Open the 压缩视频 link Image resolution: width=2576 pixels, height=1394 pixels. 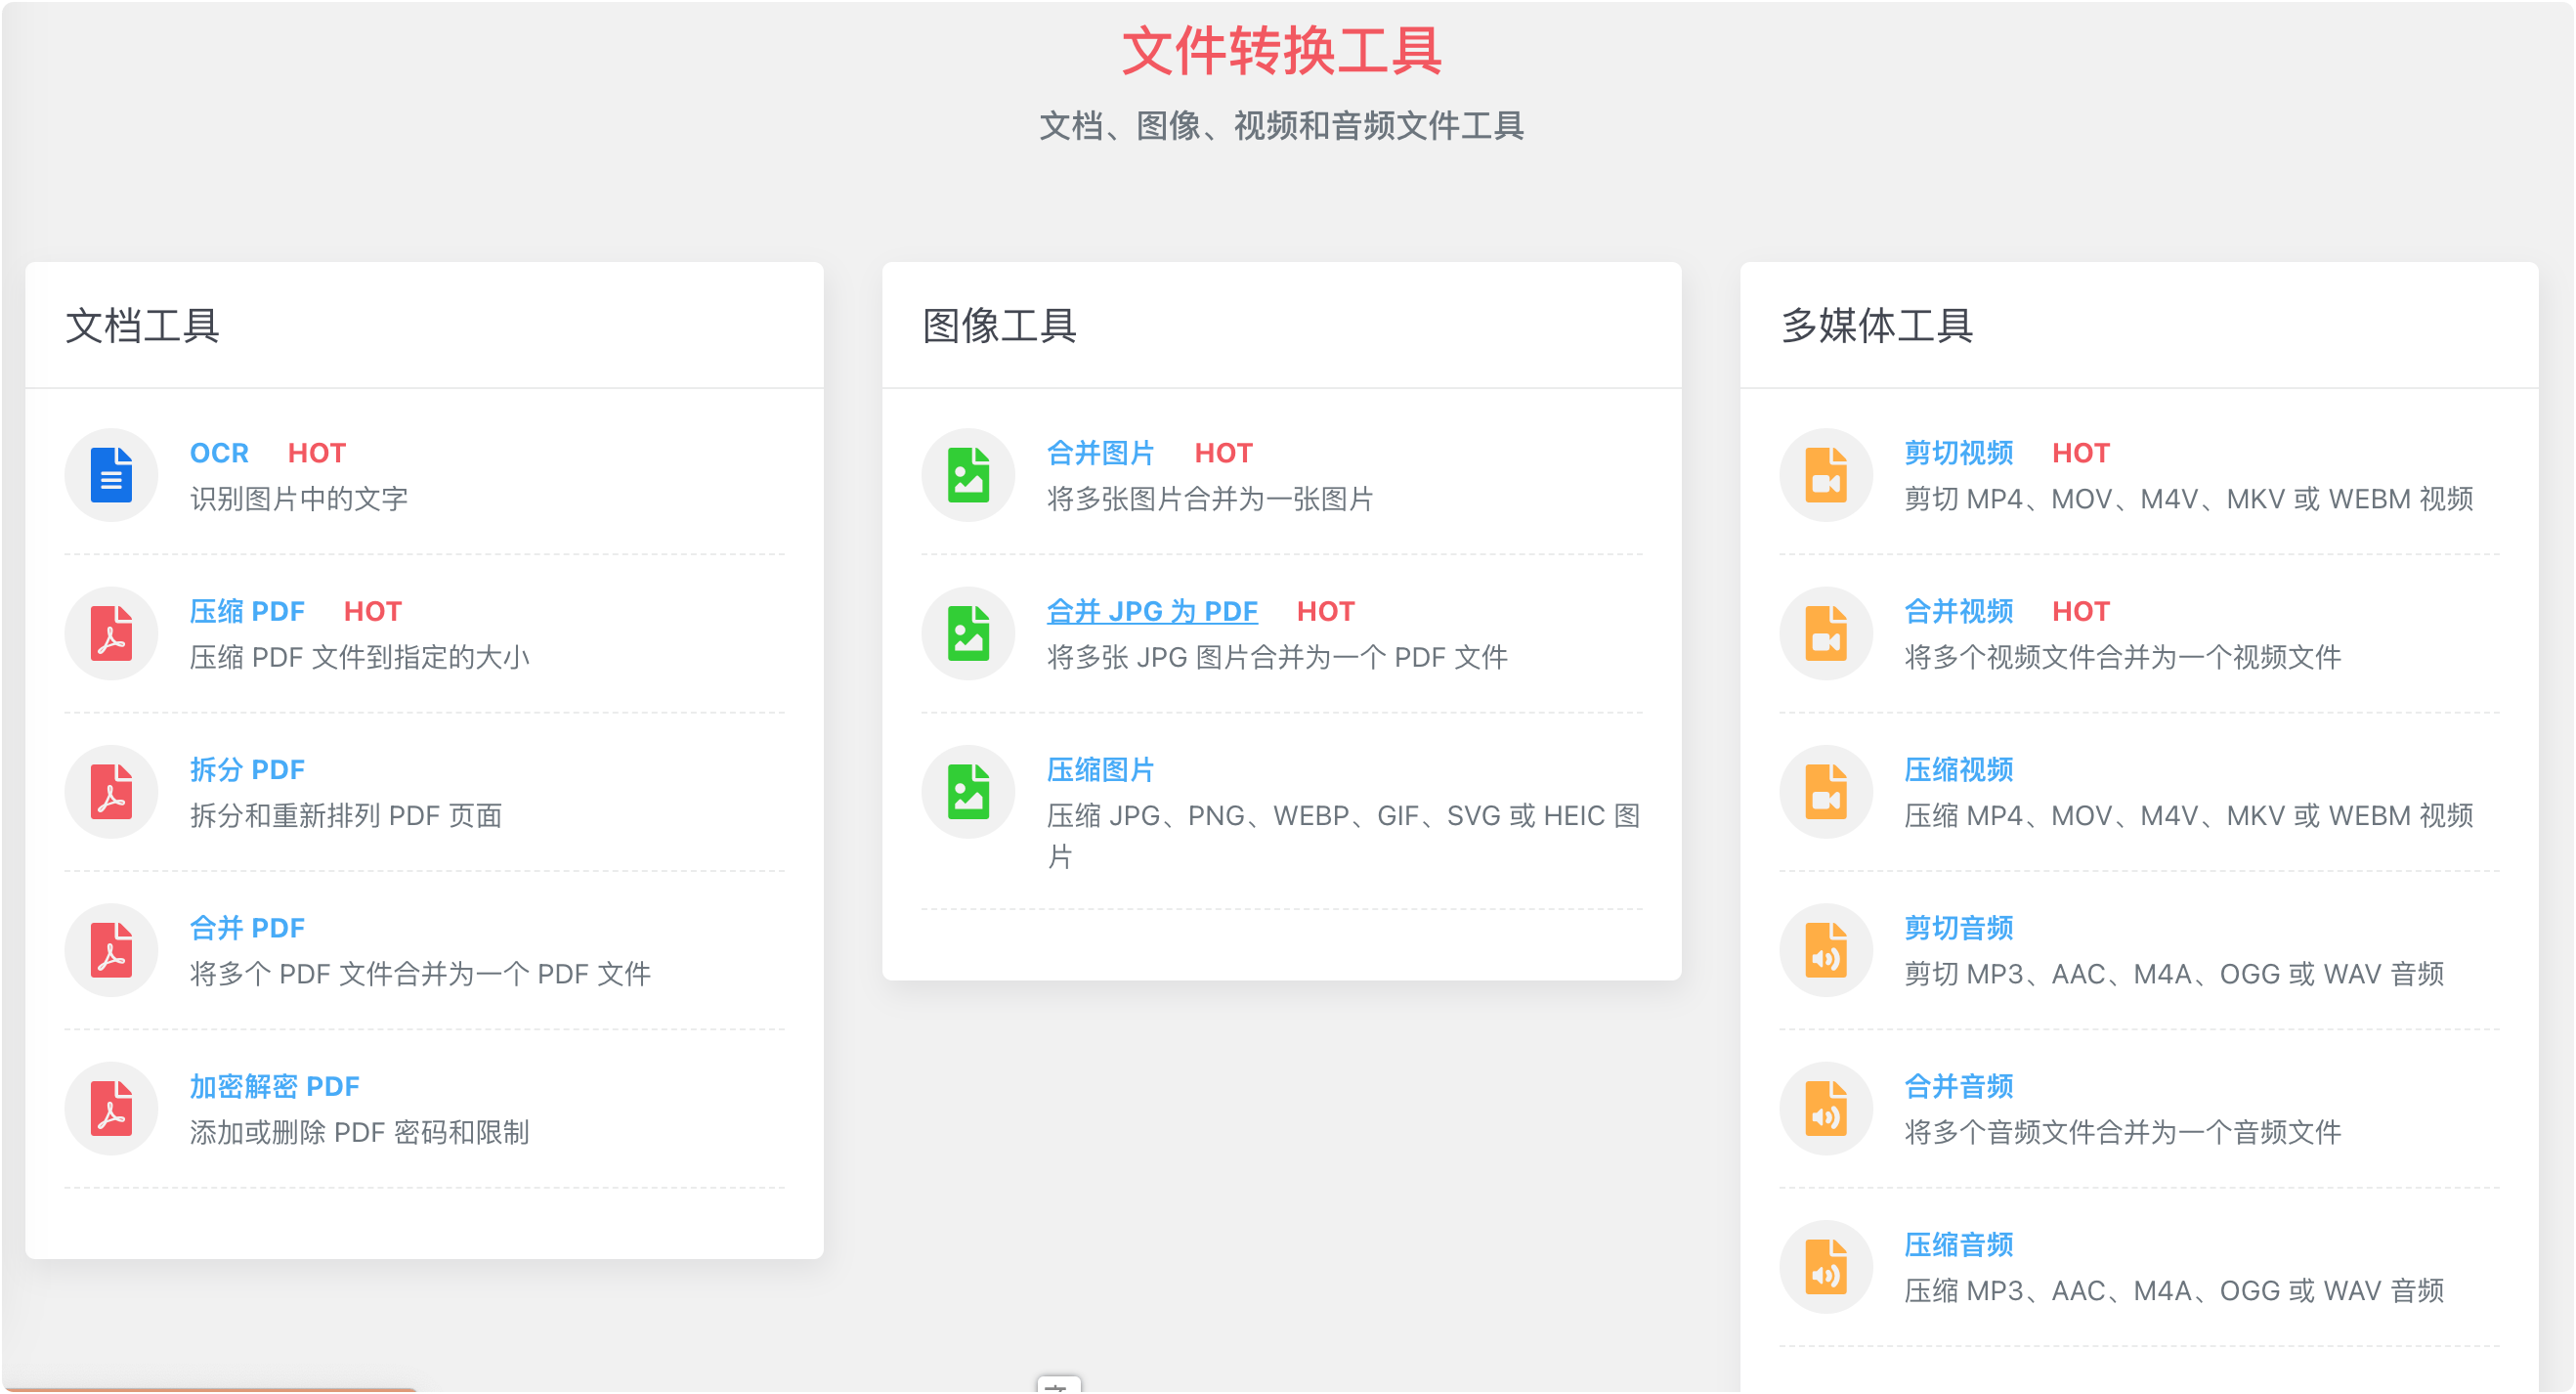[1958, 770]
